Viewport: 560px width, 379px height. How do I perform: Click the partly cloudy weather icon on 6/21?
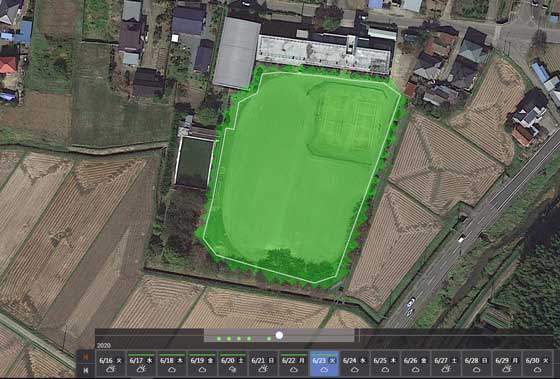click(263, 369)
